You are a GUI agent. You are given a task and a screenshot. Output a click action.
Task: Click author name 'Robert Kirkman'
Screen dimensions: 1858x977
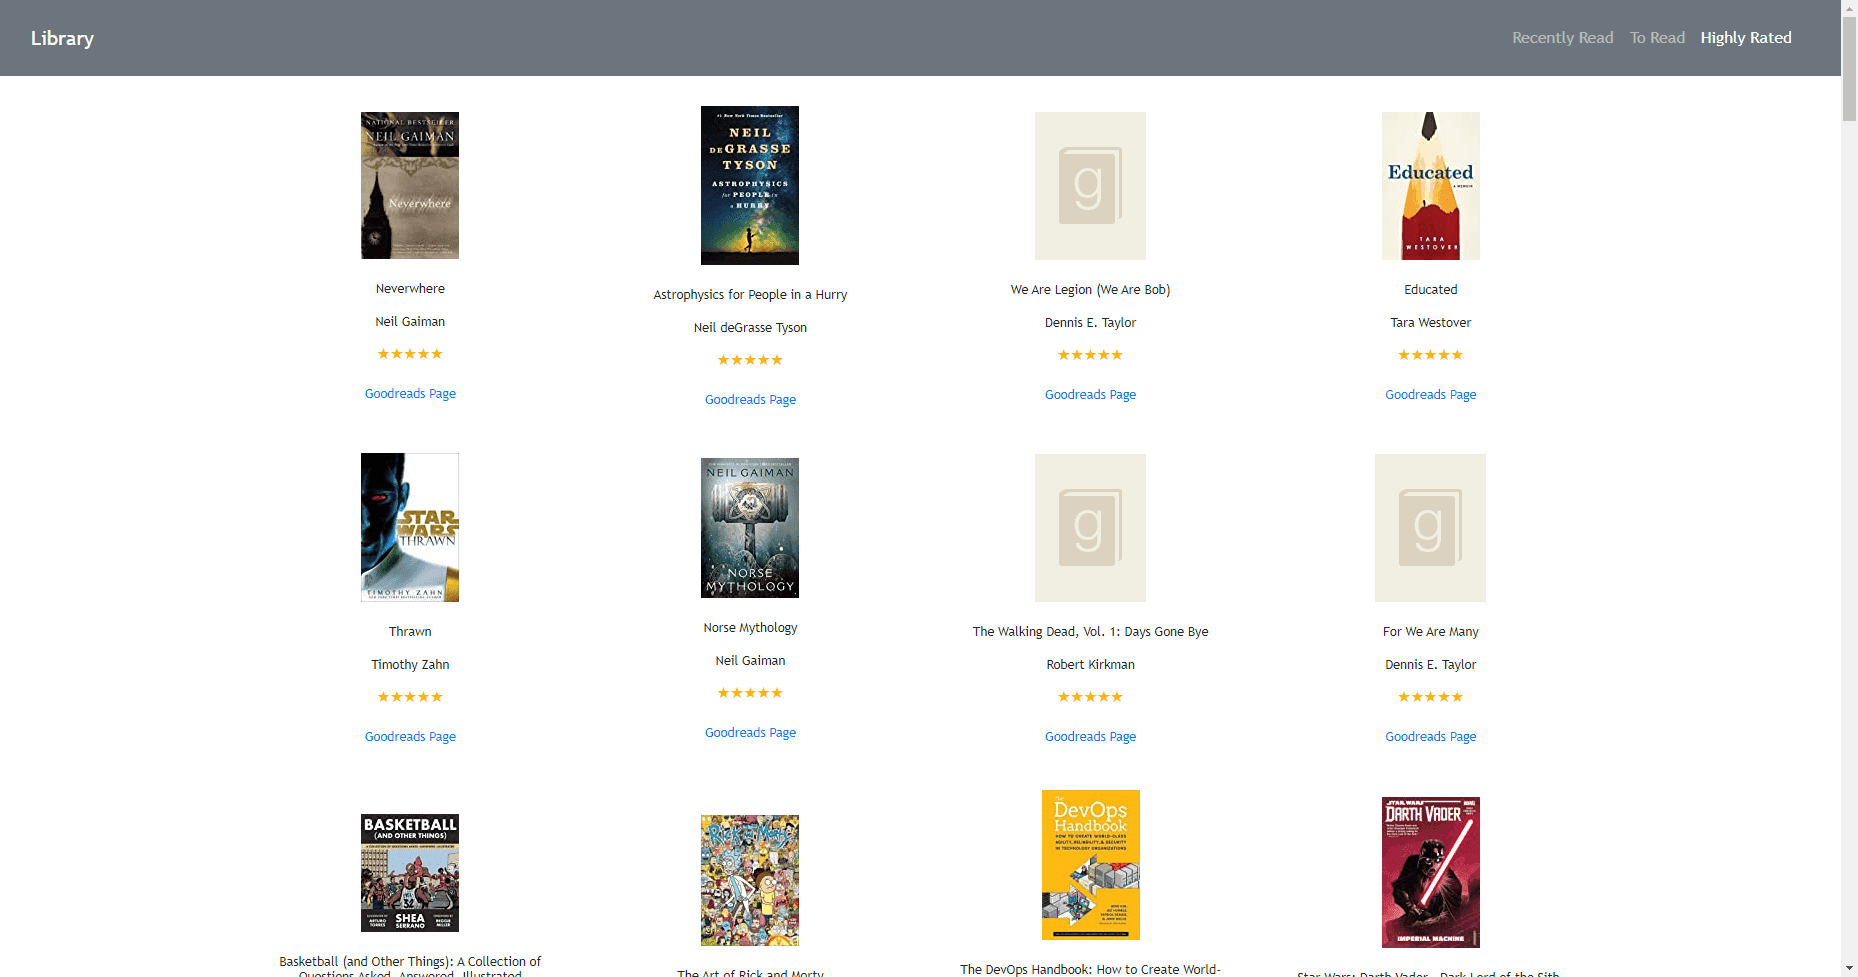(x=1090, y=665)
